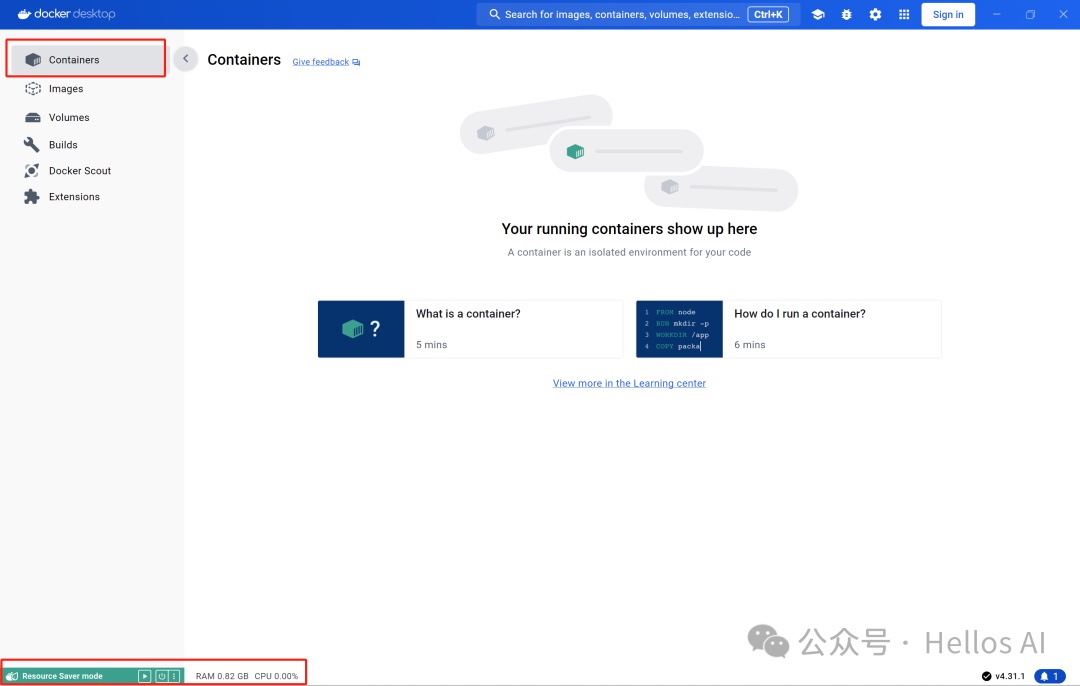Click the Docker Scout target icon

tap(32, 171)
